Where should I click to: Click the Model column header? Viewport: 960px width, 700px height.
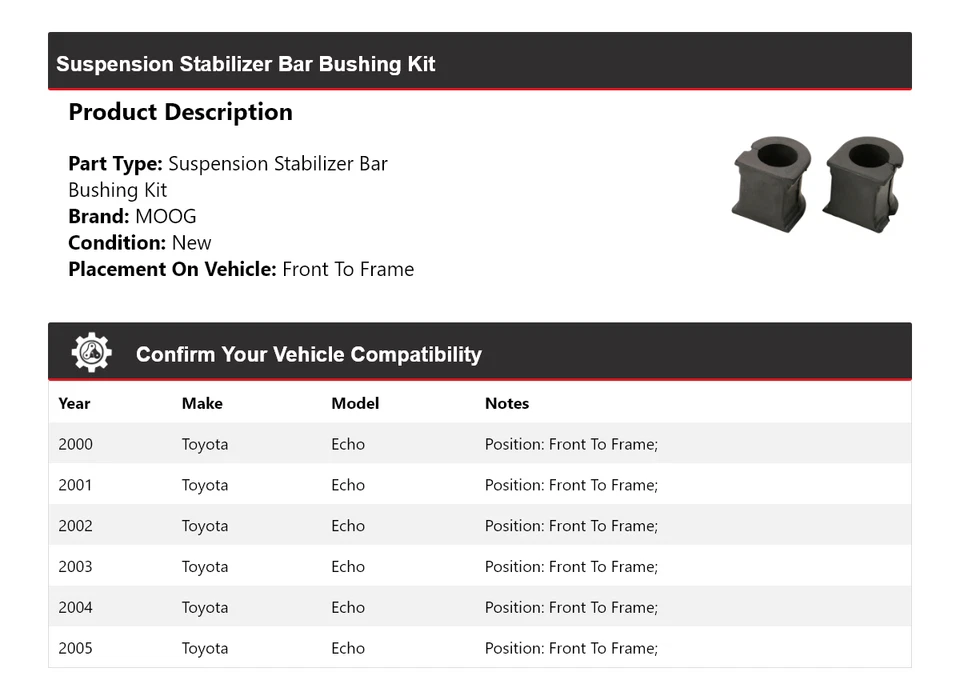click(x=355, y=403)
